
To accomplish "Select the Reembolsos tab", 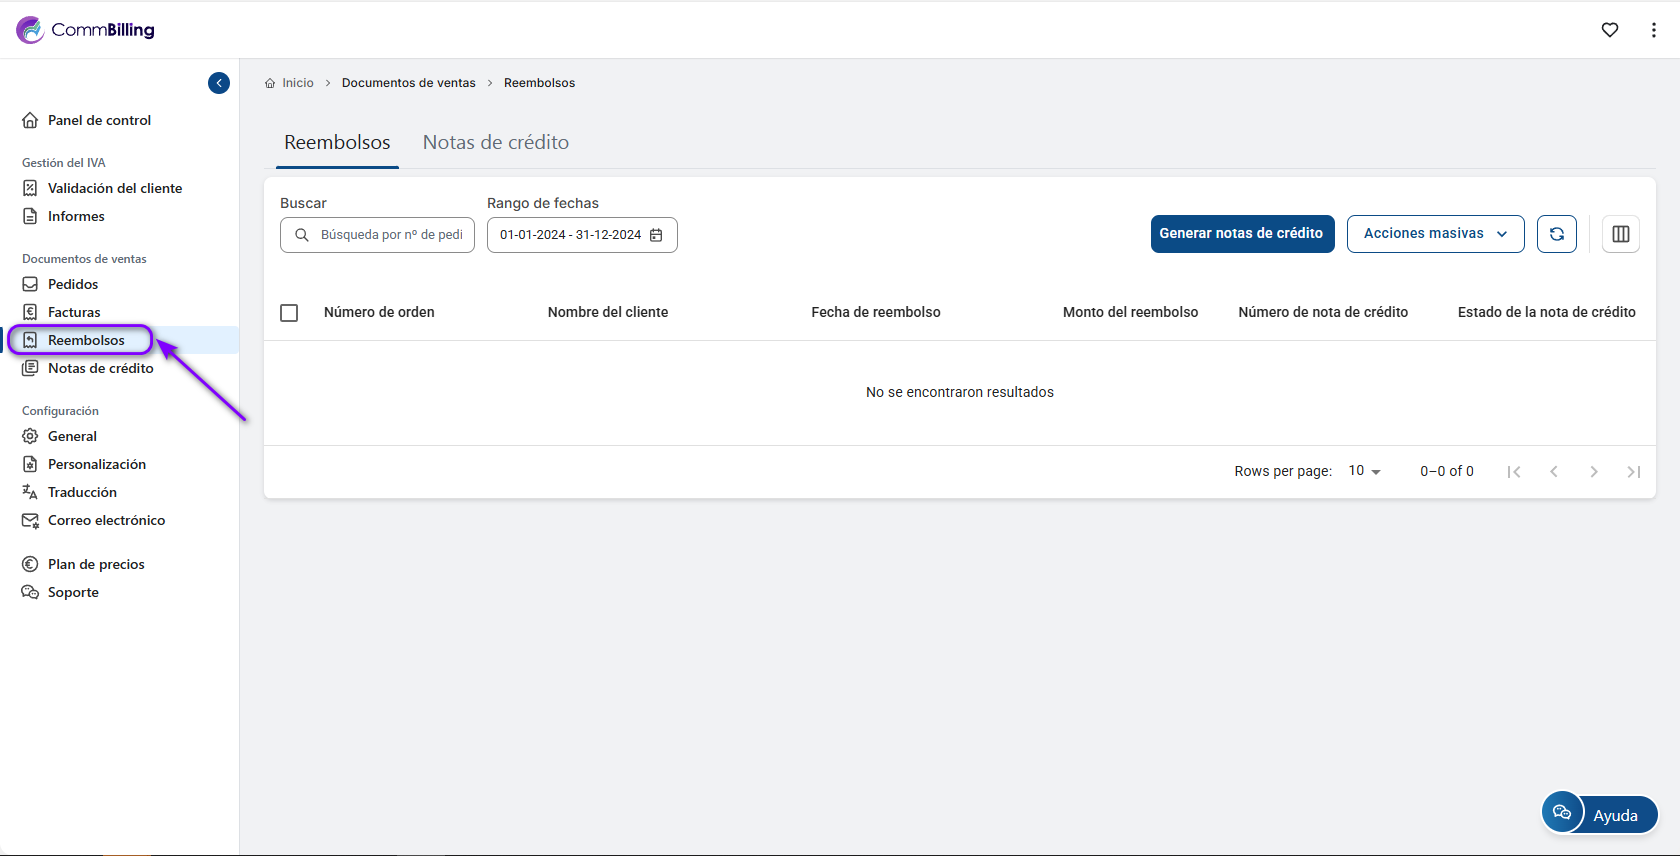I will tap(337, 142).
